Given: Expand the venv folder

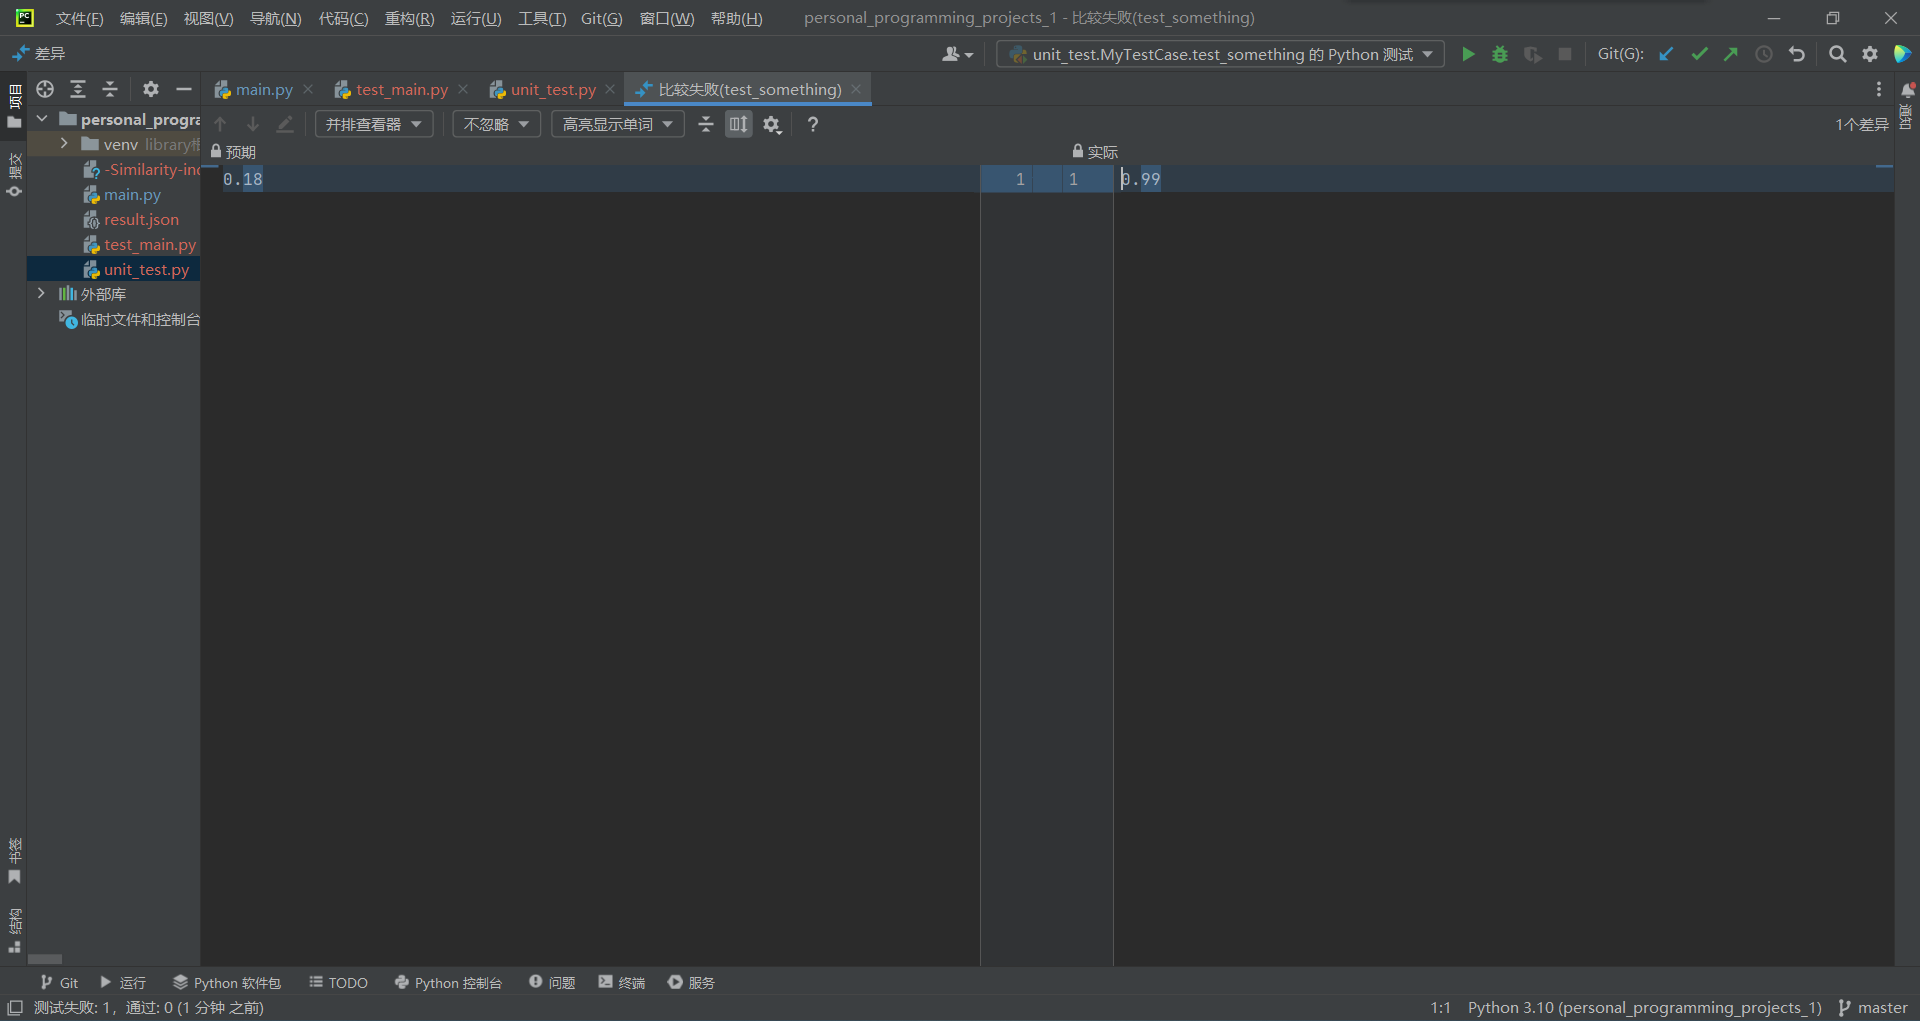Looking at the screenshot, I should 64,144.
